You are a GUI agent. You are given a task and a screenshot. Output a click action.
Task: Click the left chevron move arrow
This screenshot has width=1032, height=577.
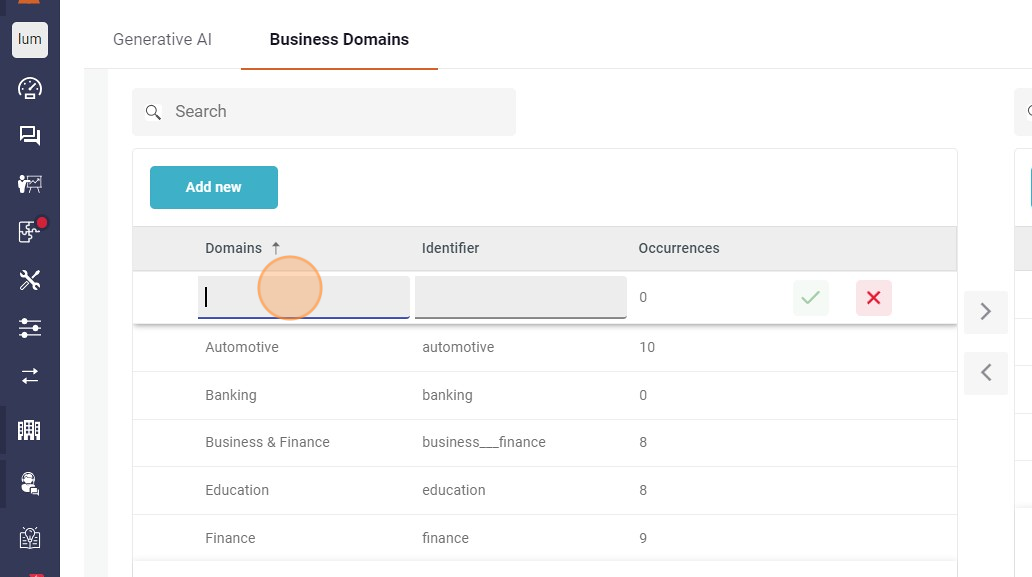click(986, 373)
